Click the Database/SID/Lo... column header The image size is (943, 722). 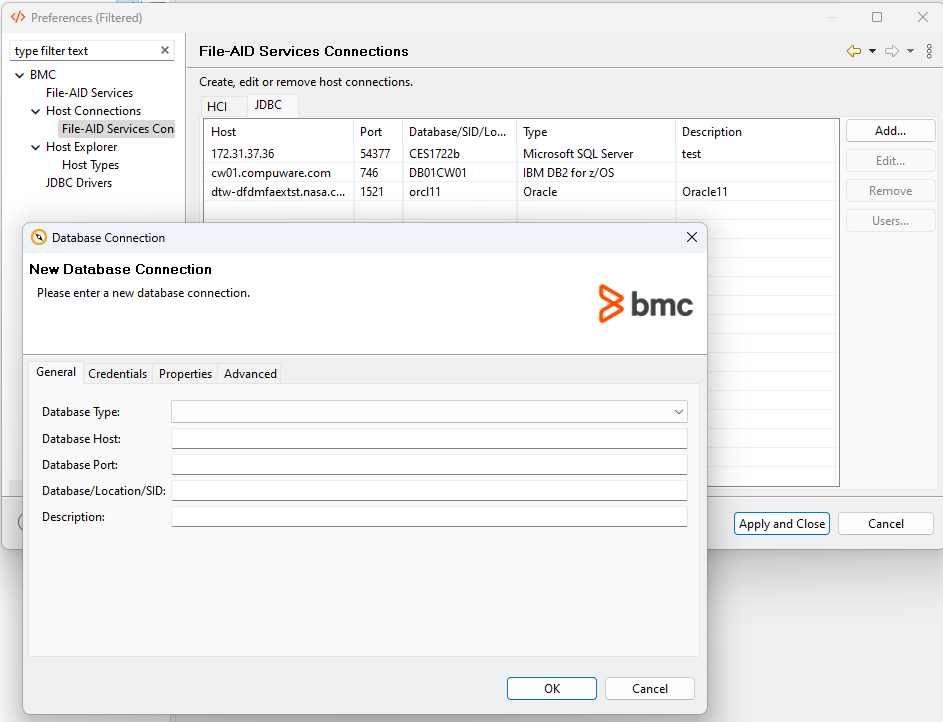459,132
